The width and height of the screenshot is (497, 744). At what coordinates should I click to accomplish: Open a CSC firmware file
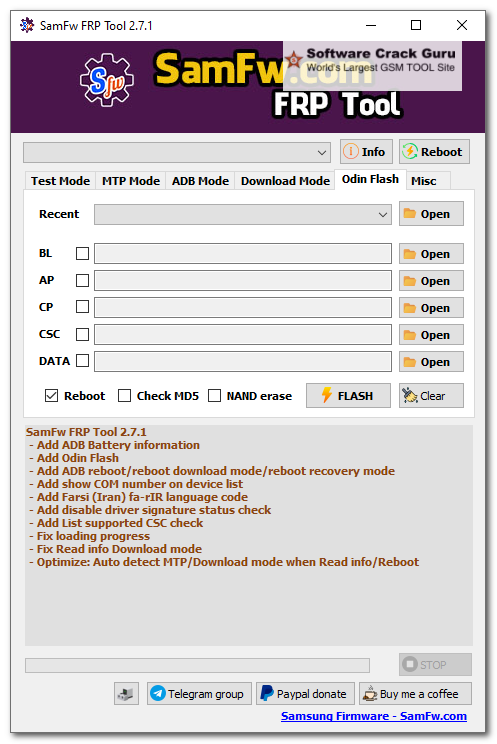coord(431,335)
